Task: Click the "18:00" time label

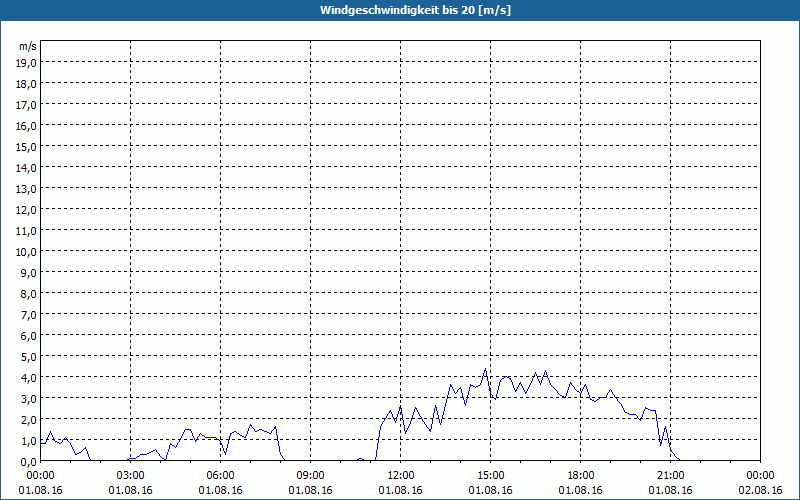Action: point(581,476)
